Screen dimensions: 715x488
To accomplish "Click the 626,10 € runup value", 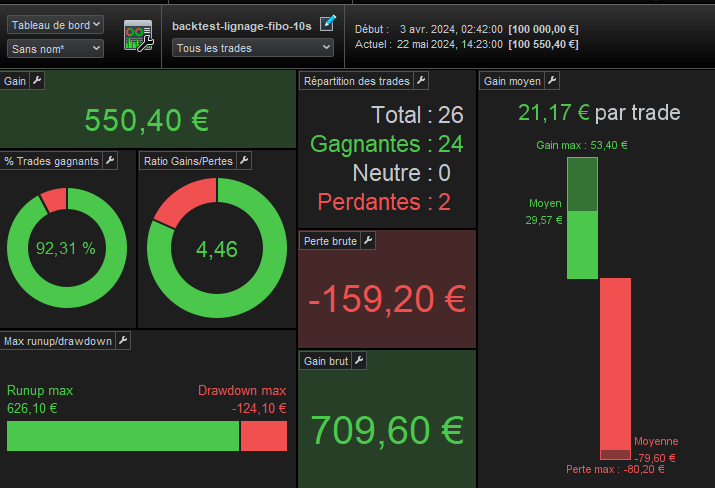I will click(32, 408).
